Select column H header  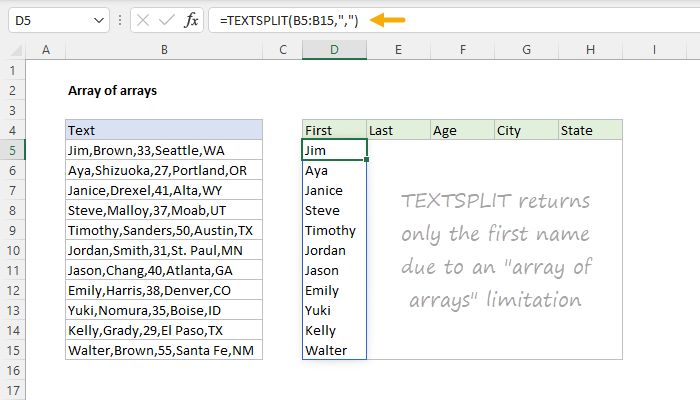(x=589, y=50)
